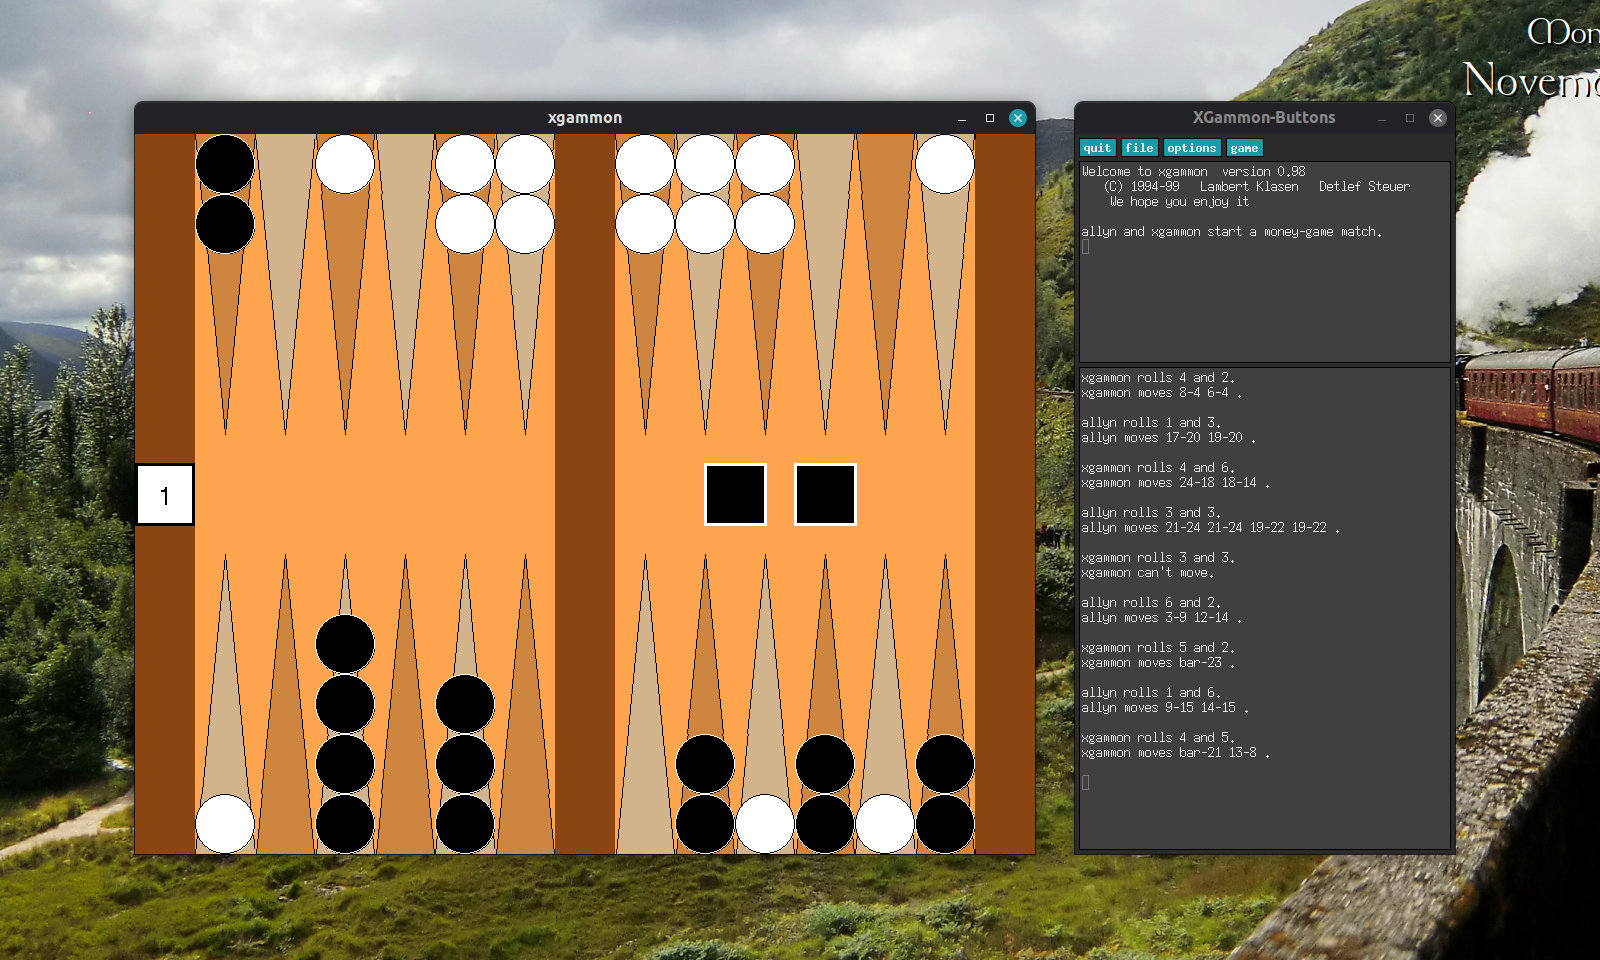1600x960 pixels.
Task: Click the right black die on the board
Action: tap(825, 493)
